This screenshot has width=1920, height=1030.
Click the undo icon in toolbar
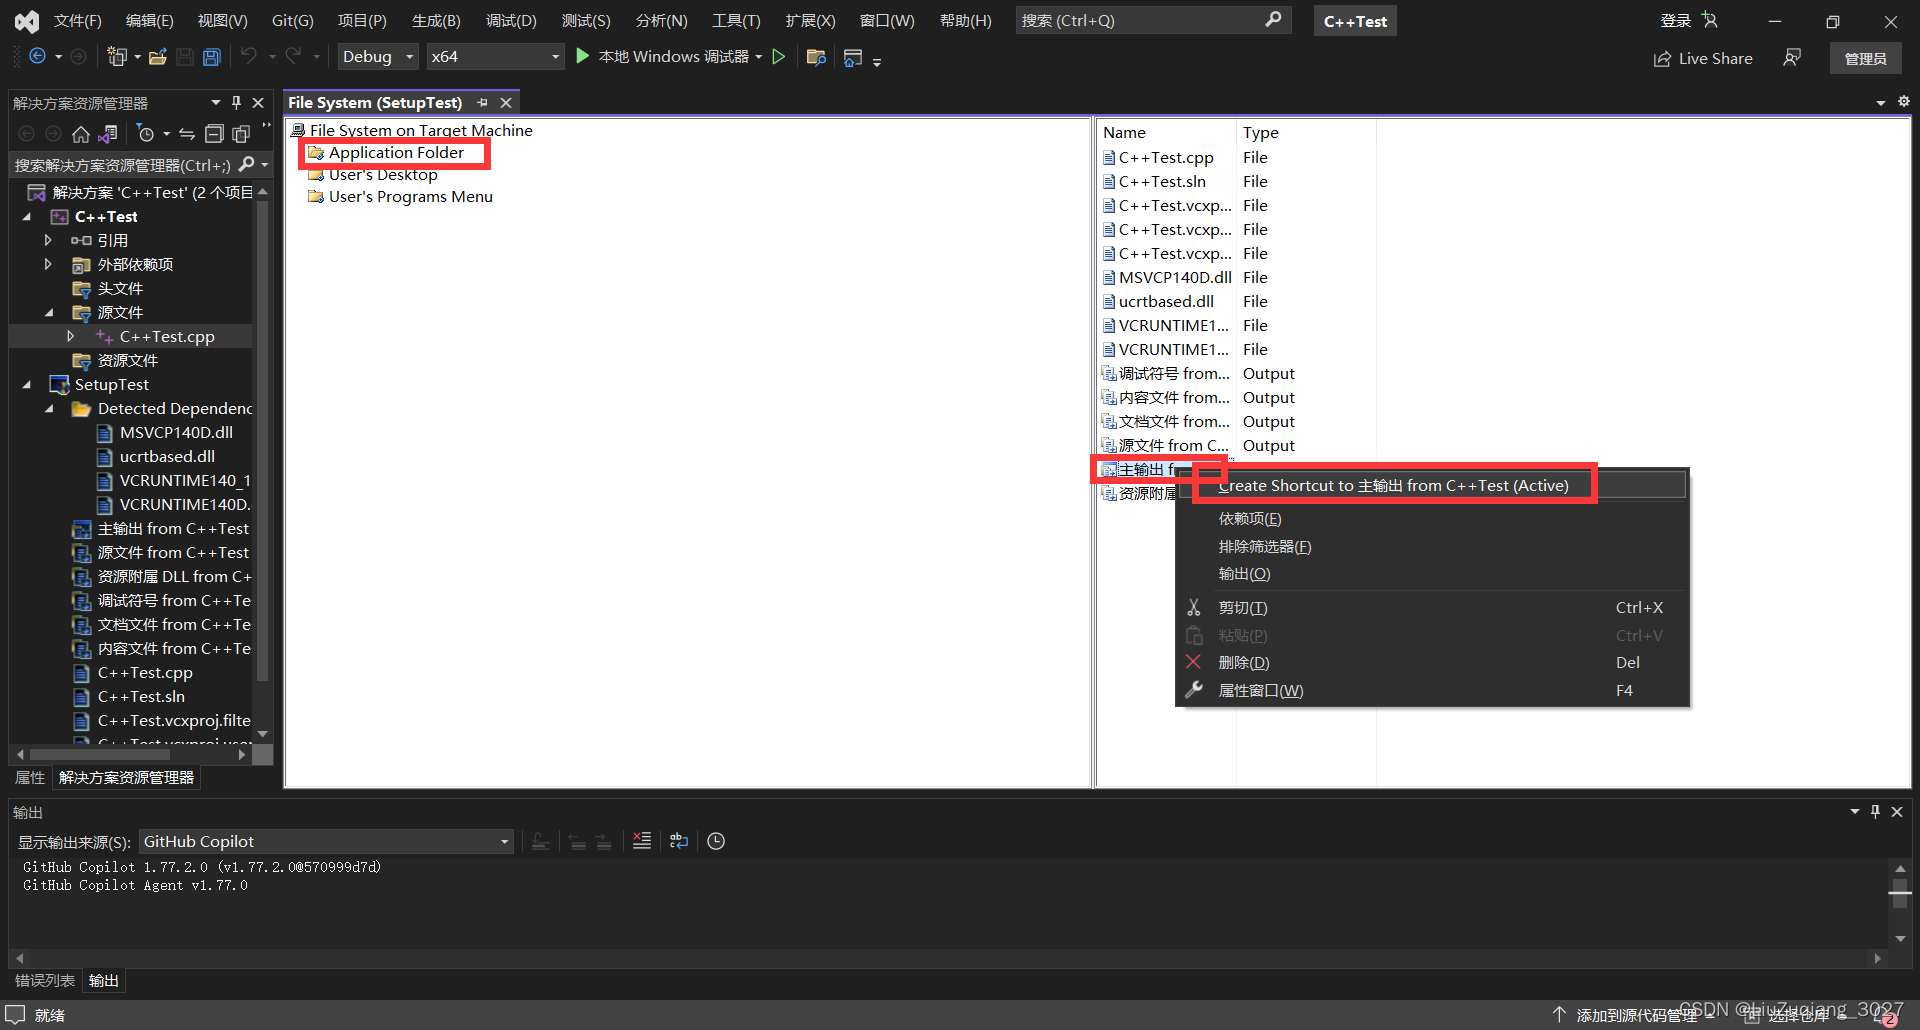249,57
